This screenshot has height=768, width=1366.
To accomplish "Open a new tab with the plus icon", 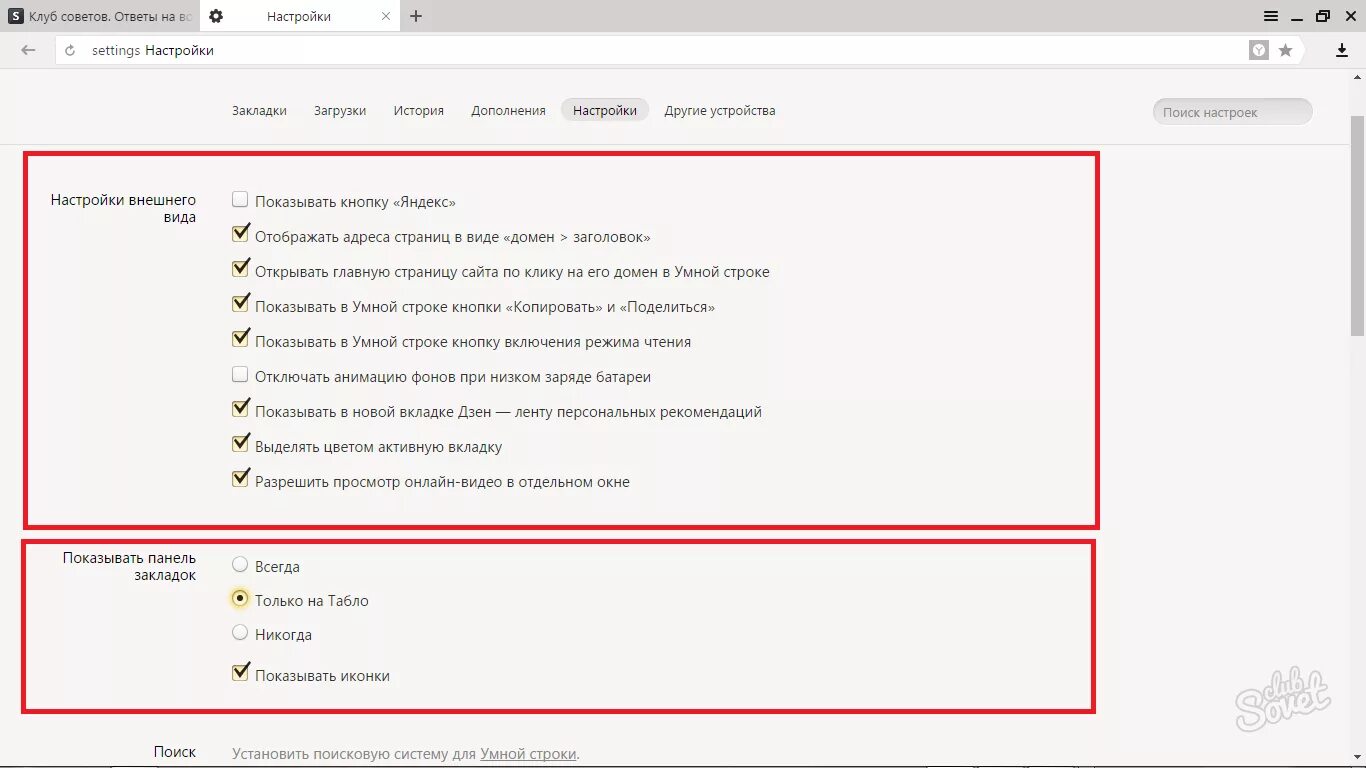I will [x=416, y=16].
